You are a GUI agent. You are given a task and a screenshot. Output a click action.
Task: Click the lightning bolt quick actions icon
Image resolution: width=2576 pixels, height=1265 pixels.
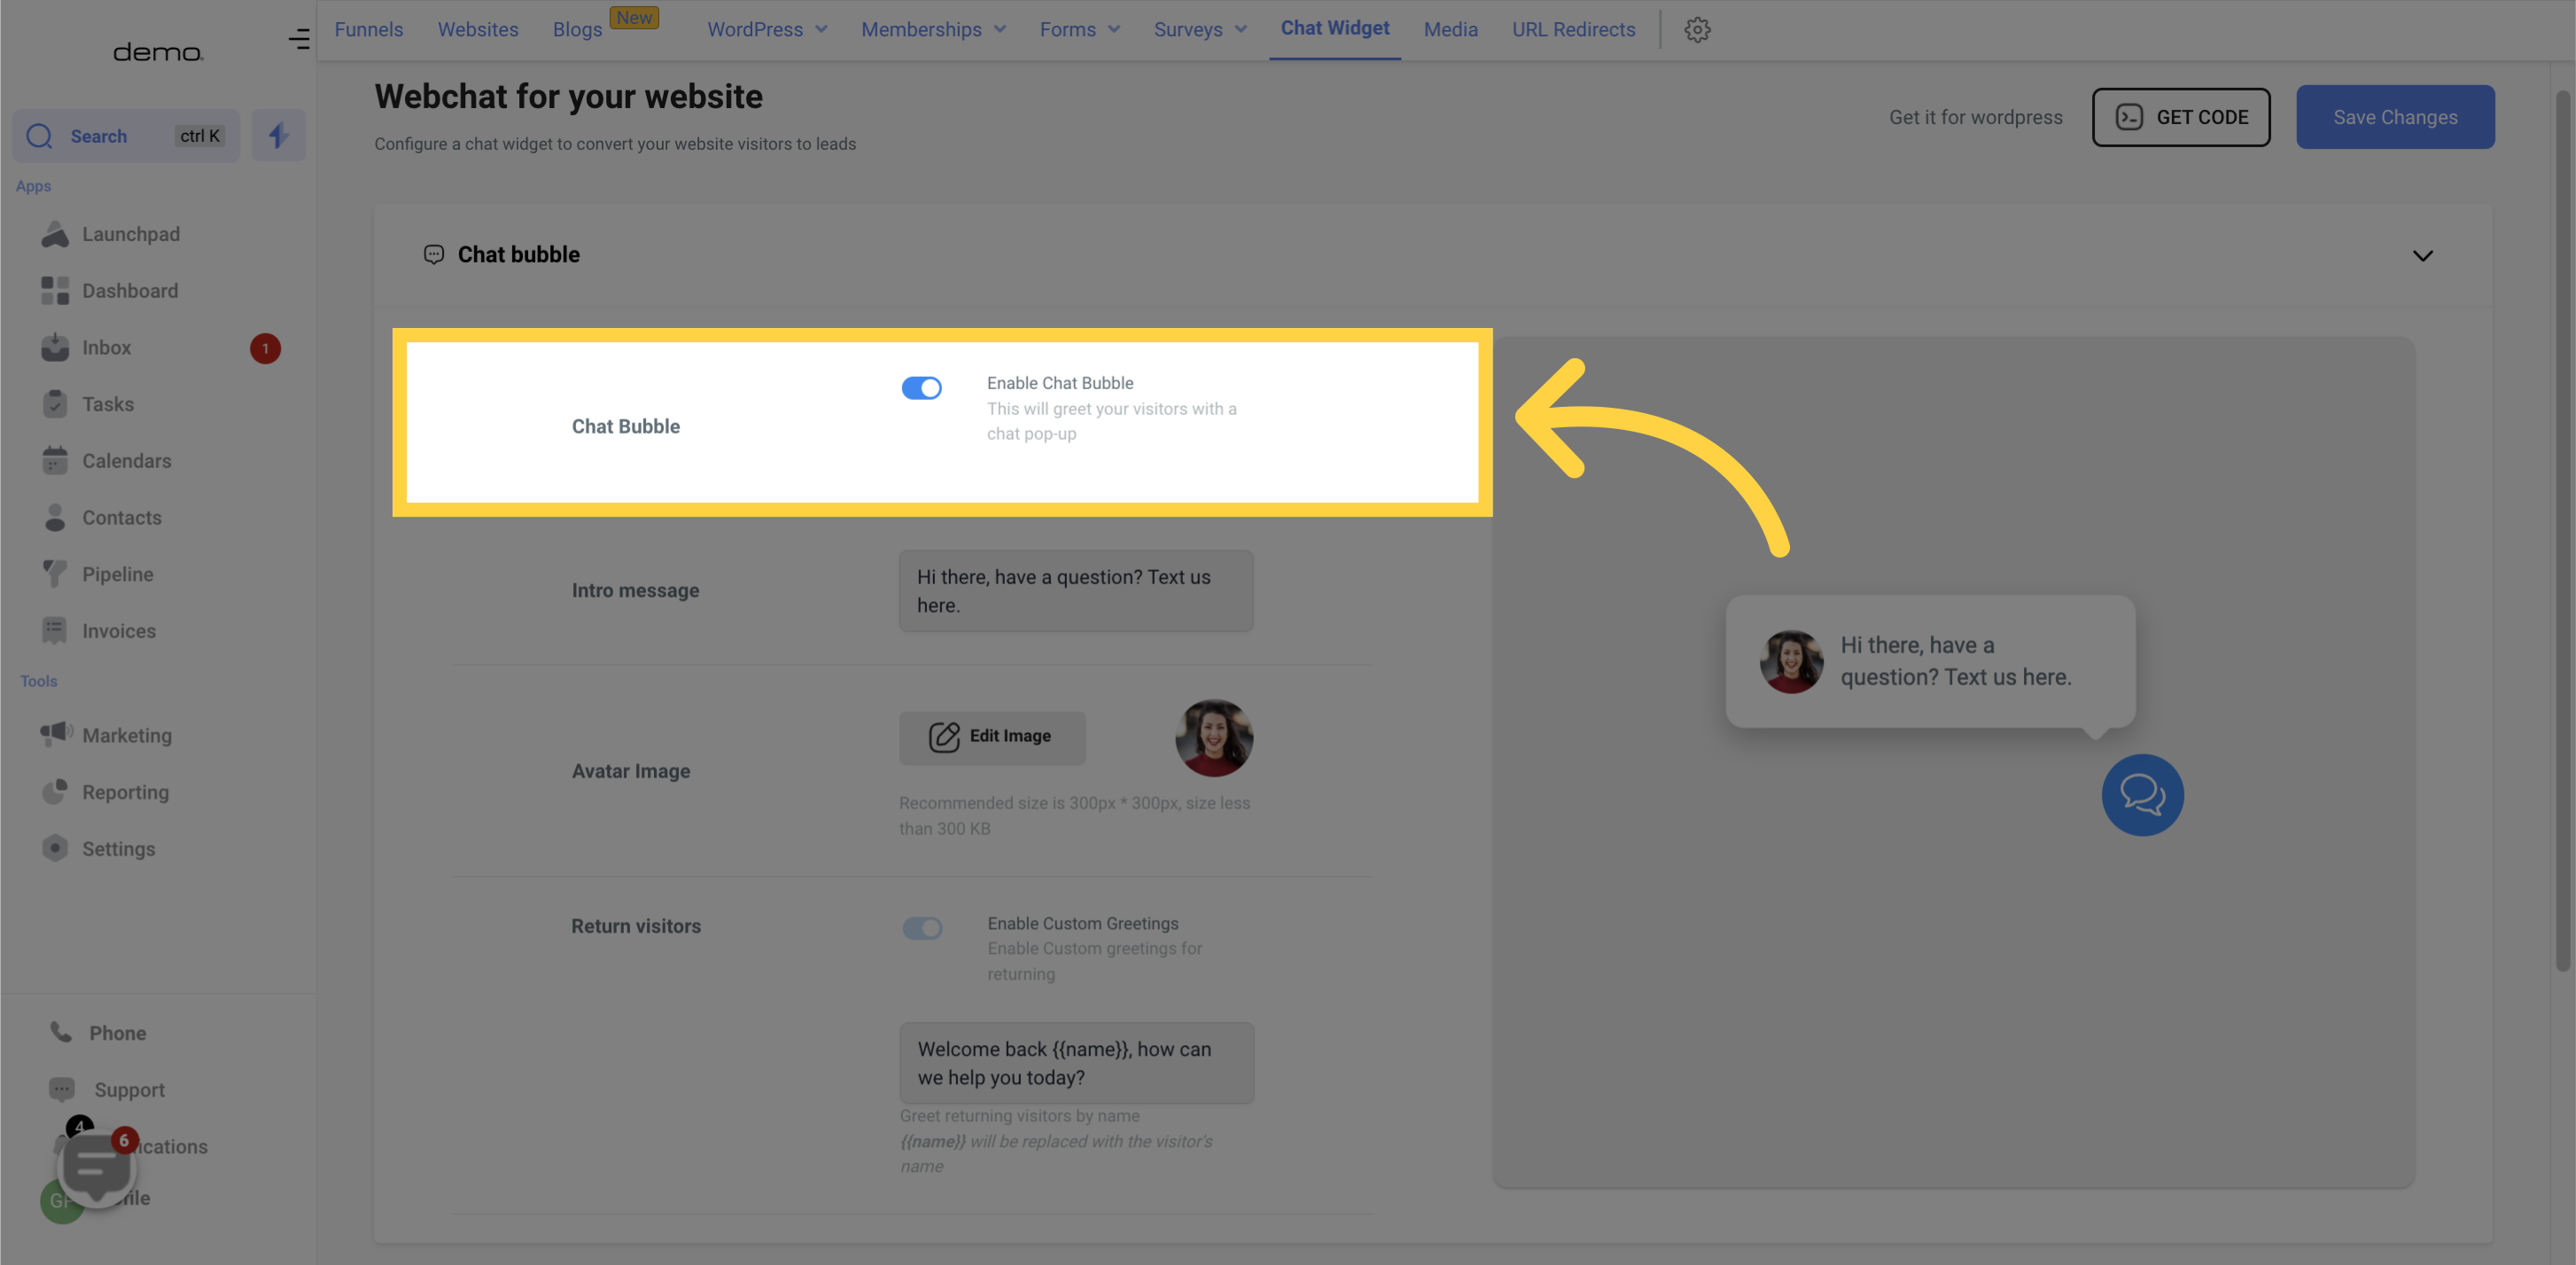278,136
